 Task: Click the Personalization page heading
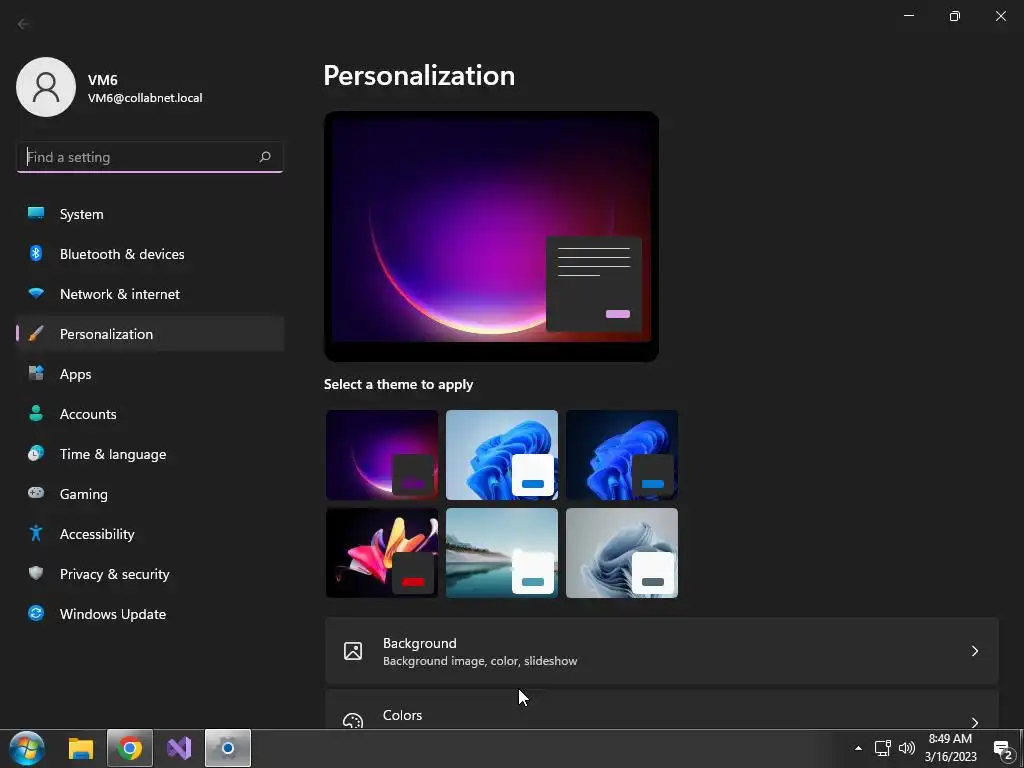click(419, 76)
